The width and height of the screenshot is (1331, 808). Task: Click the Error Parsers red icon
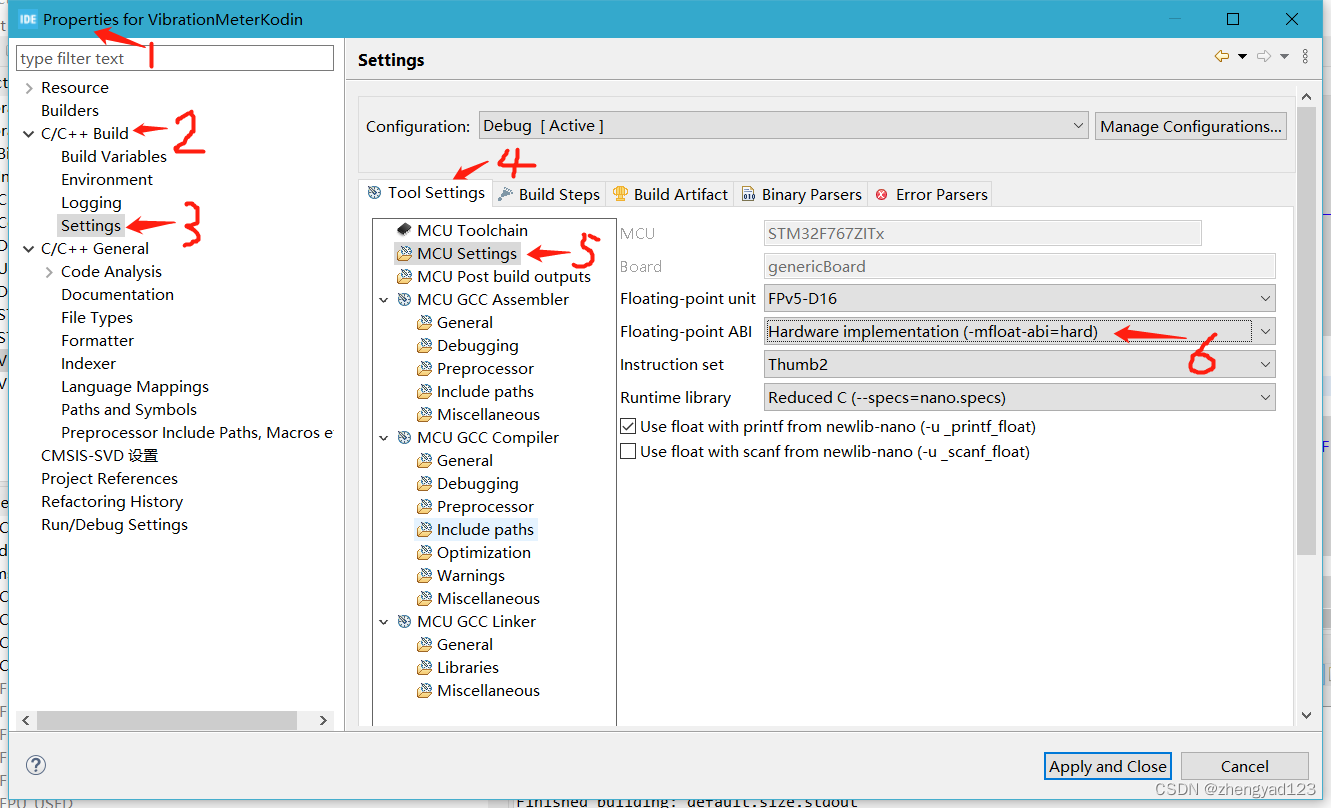tap(882, 194)
